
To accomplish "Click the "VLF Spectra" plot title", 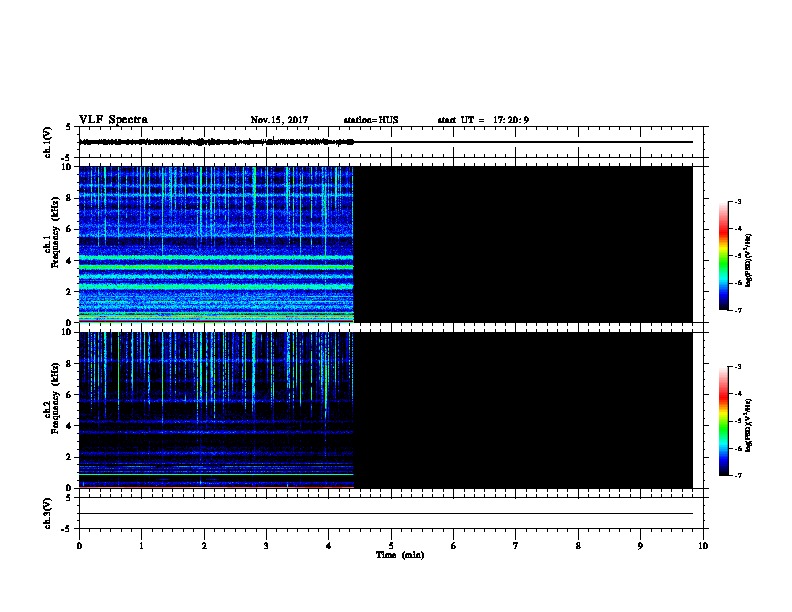I will [113, 120].
